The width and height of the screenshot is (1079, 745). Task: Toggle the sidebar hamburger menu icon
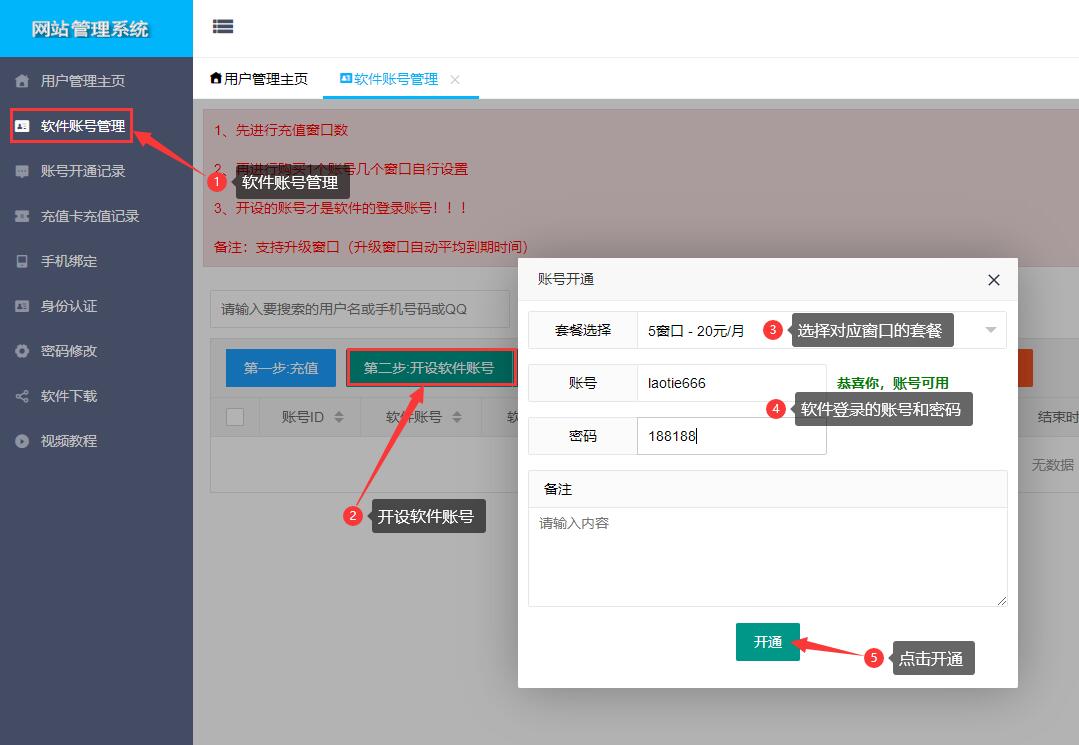tap(222, 26)
